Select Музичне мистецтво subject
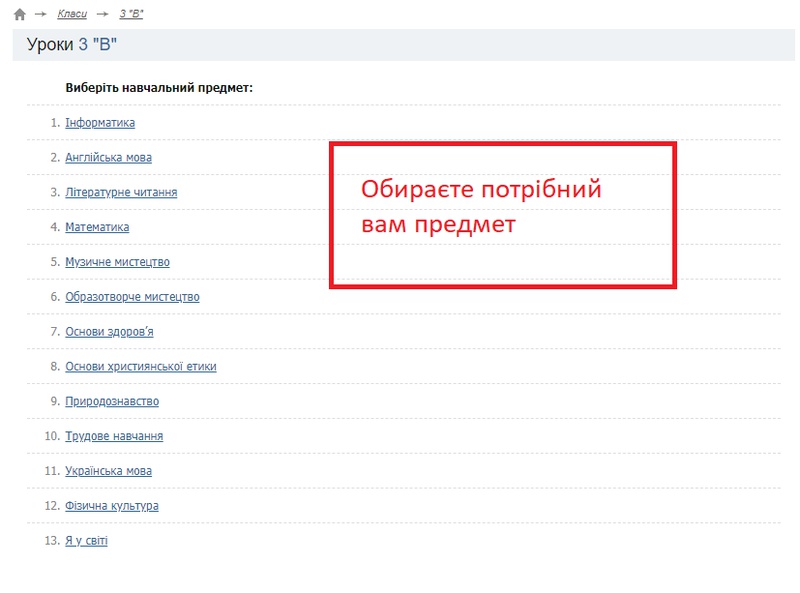The width and height of the screenshot is (800, 593). 117,262
